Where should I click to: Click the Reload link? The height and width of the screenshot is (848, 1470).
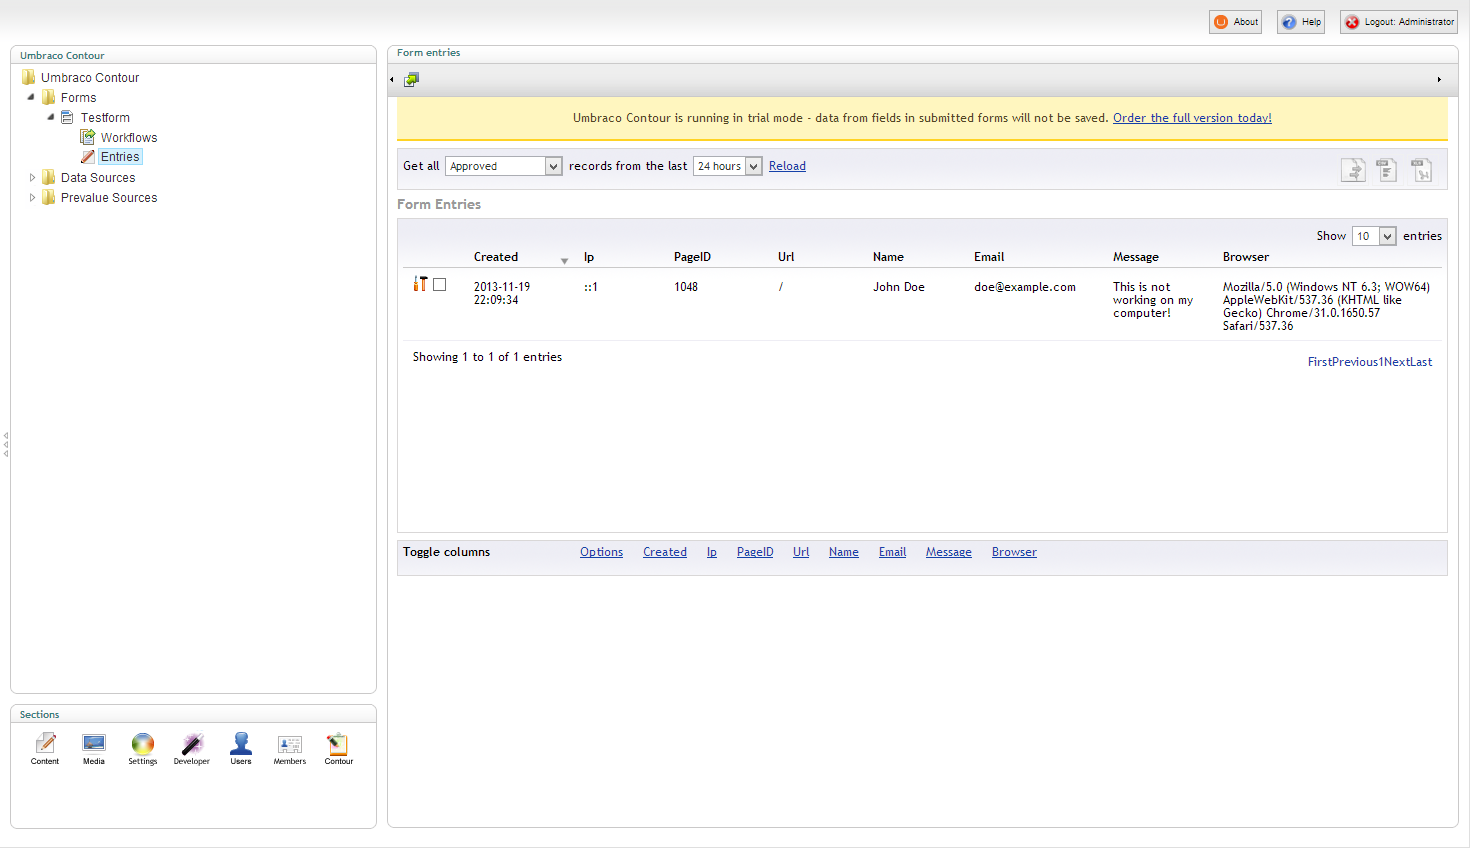point(787,166)
